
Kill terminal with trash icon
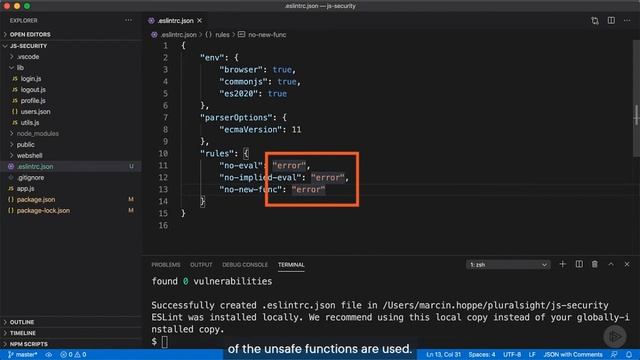(x=595, y=264)
